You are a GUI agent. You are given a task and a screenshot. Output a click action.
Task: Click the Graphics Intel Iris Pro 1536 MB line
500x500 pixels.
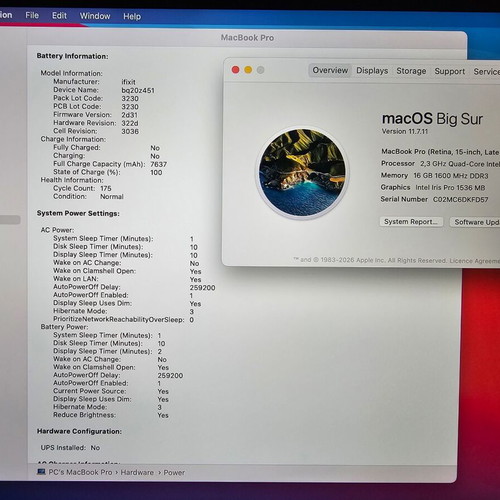coord(433,187)
